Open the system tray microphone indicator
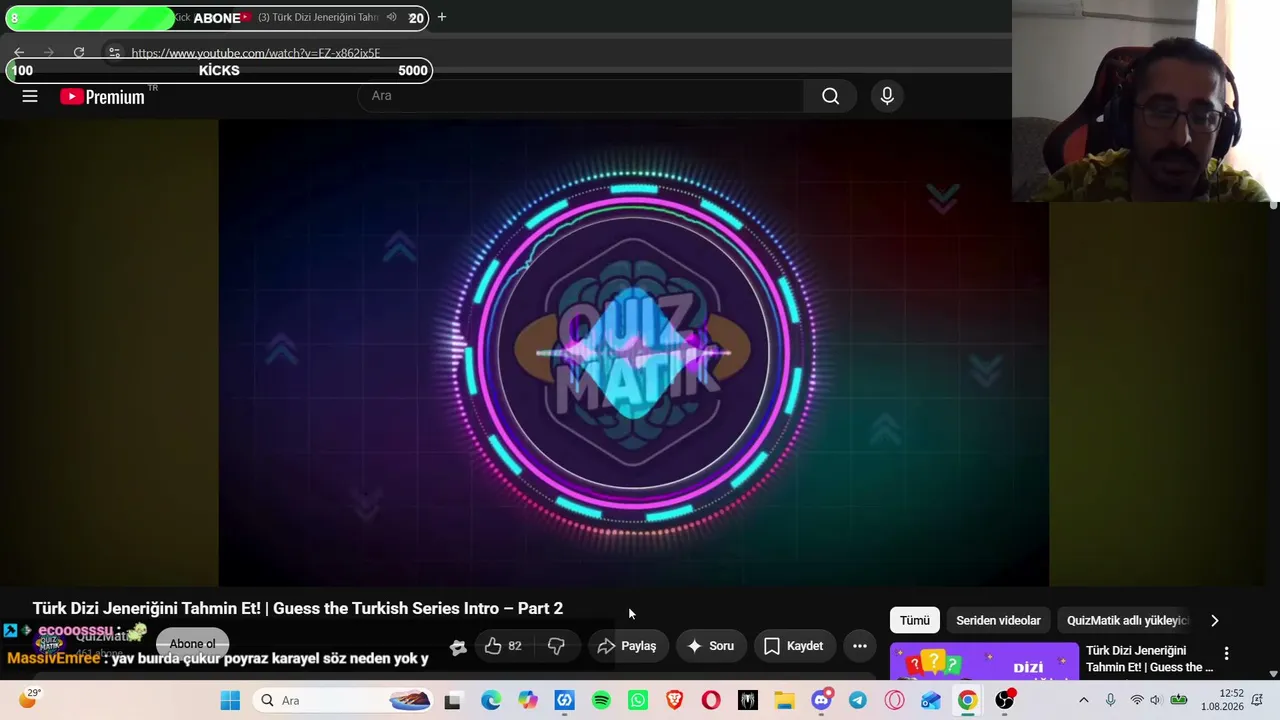This screenshot has width=1280, height=720. click(1110, 700)
